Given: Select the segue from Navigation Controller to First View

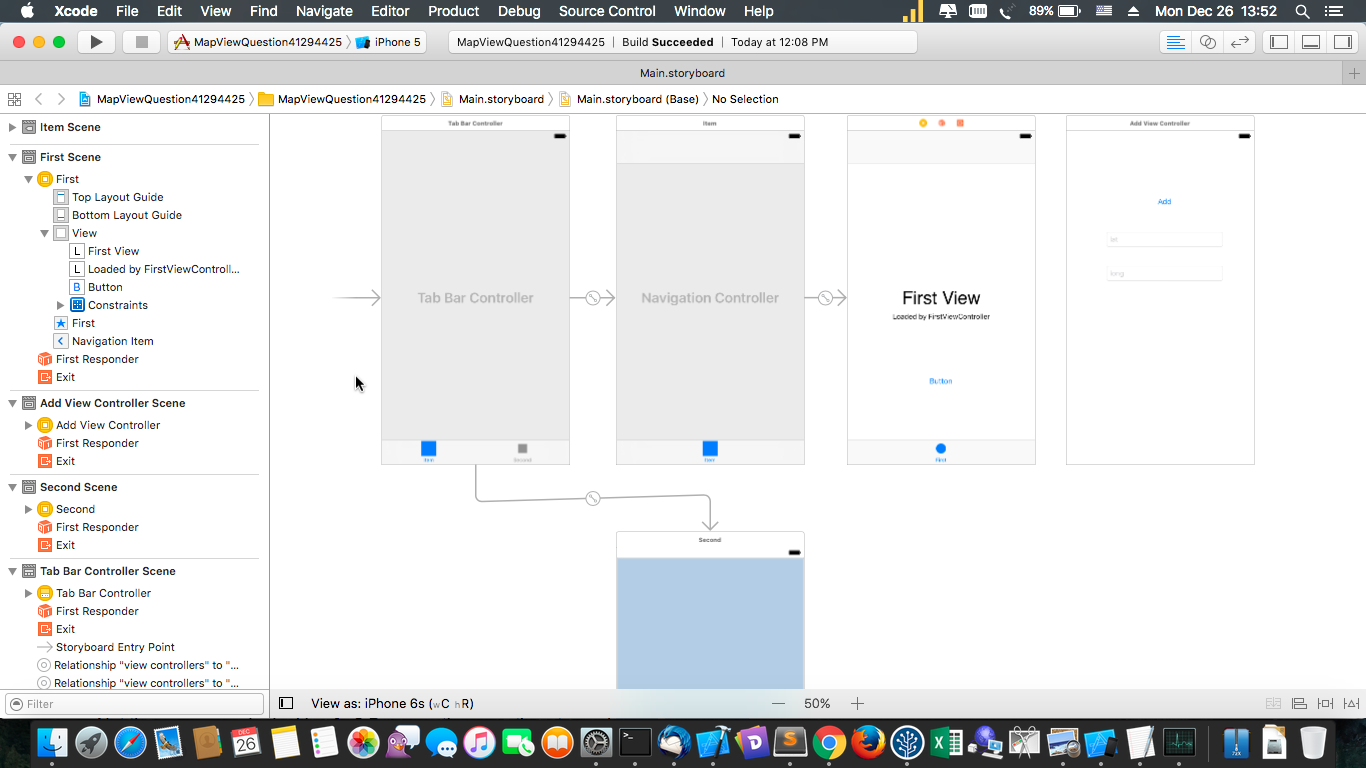Looking at the screenshot, I should pos(825,298).
